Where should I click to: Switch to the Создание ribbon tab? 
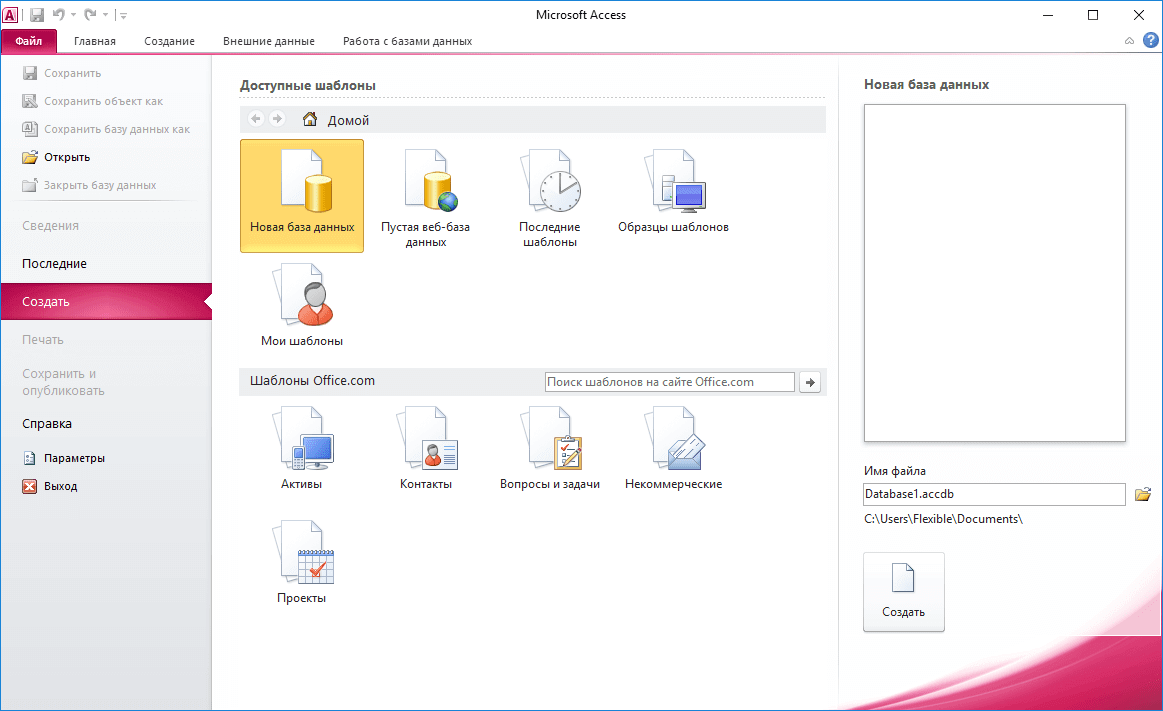coord(169,41)
